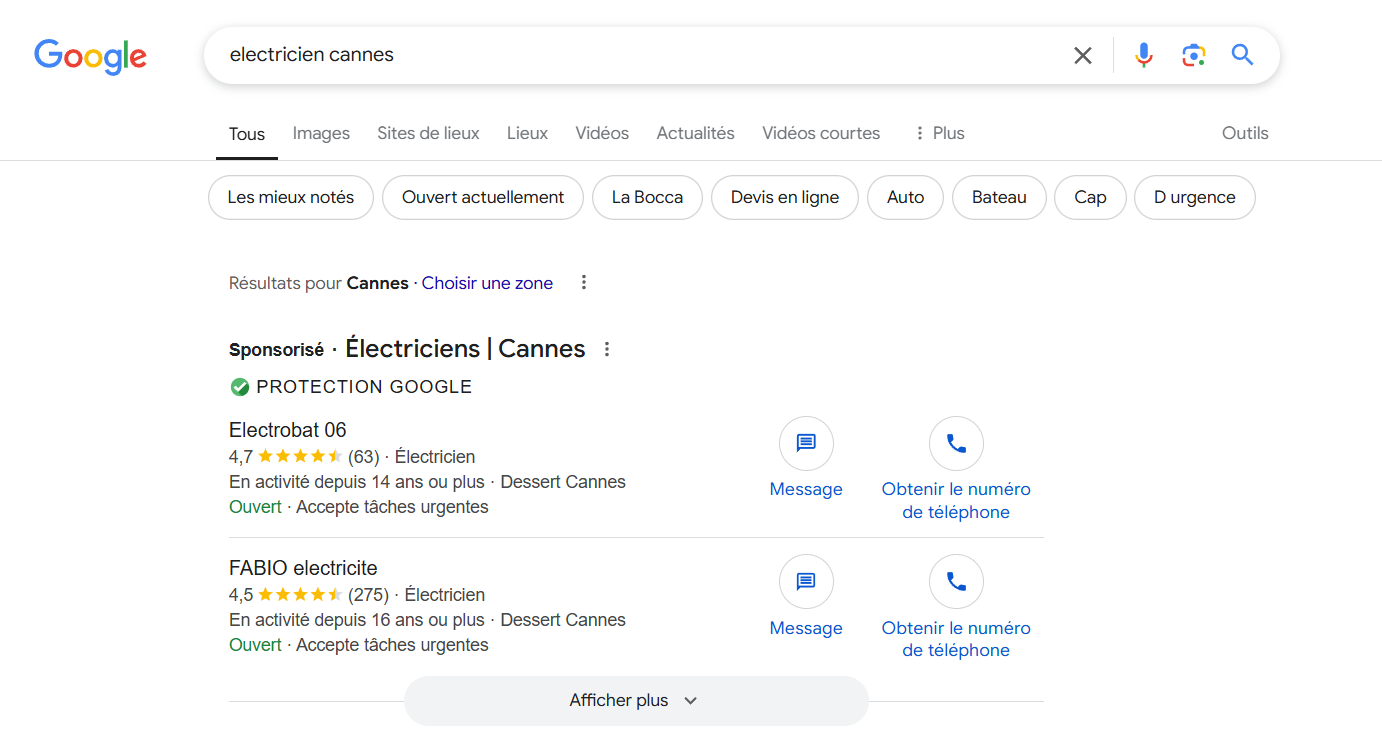The height and width of the screenshot is (740, 1382).
Task: Open sponsored Électriciens Cannes options menu
Action: [x=606, y=349]
